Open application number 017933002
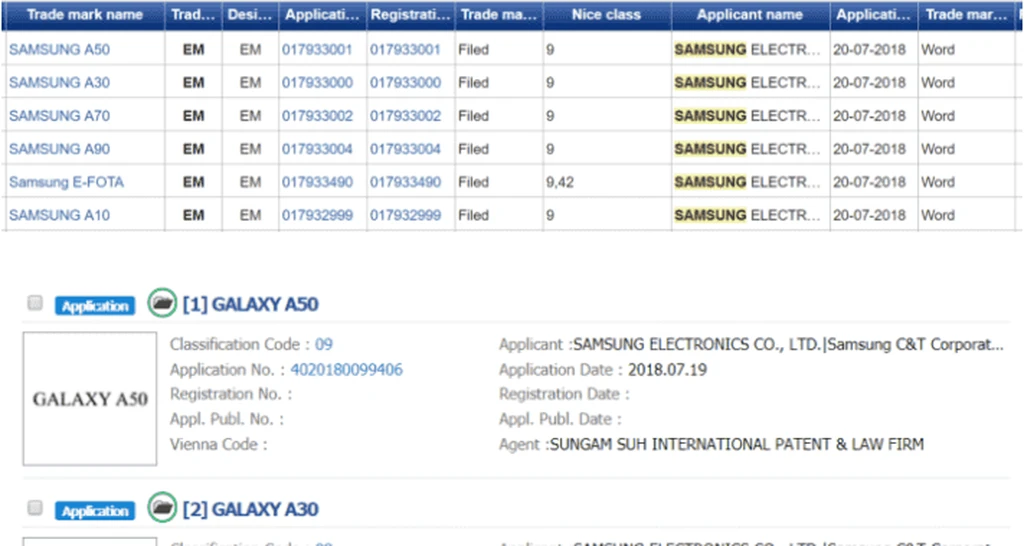The width and height of the screenshot is (1024, 546). 317,116
